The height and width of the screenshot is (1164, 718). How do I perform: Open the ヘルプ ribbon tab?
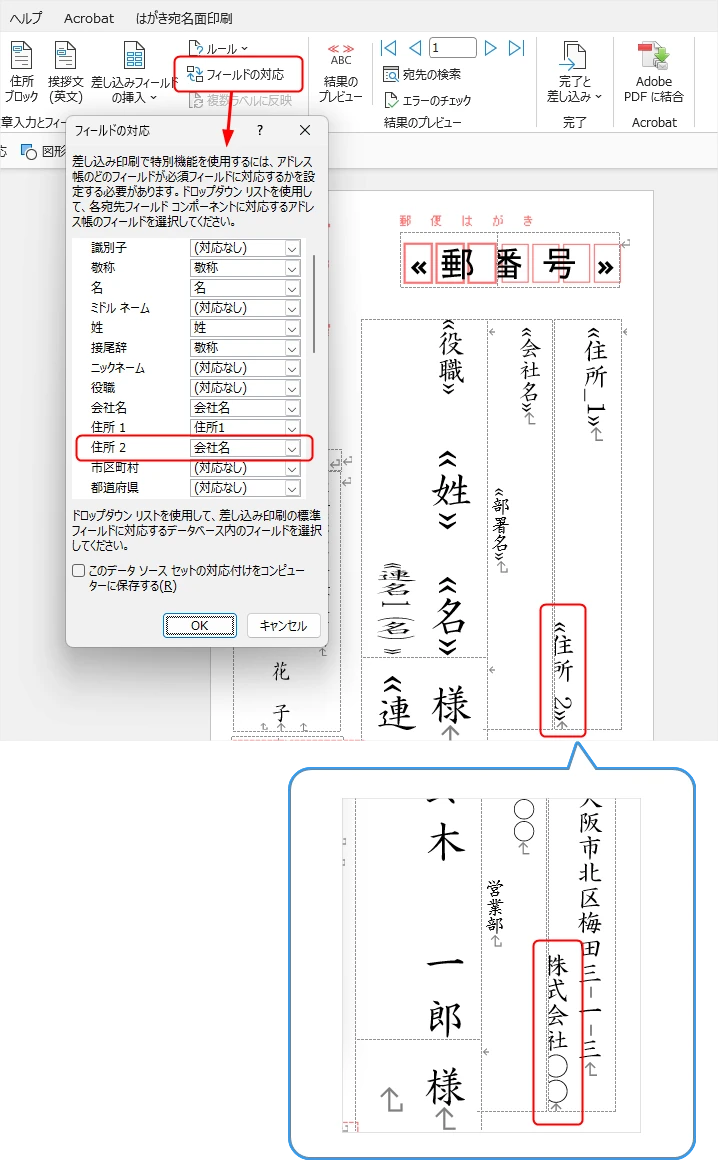tap(26, 18)
